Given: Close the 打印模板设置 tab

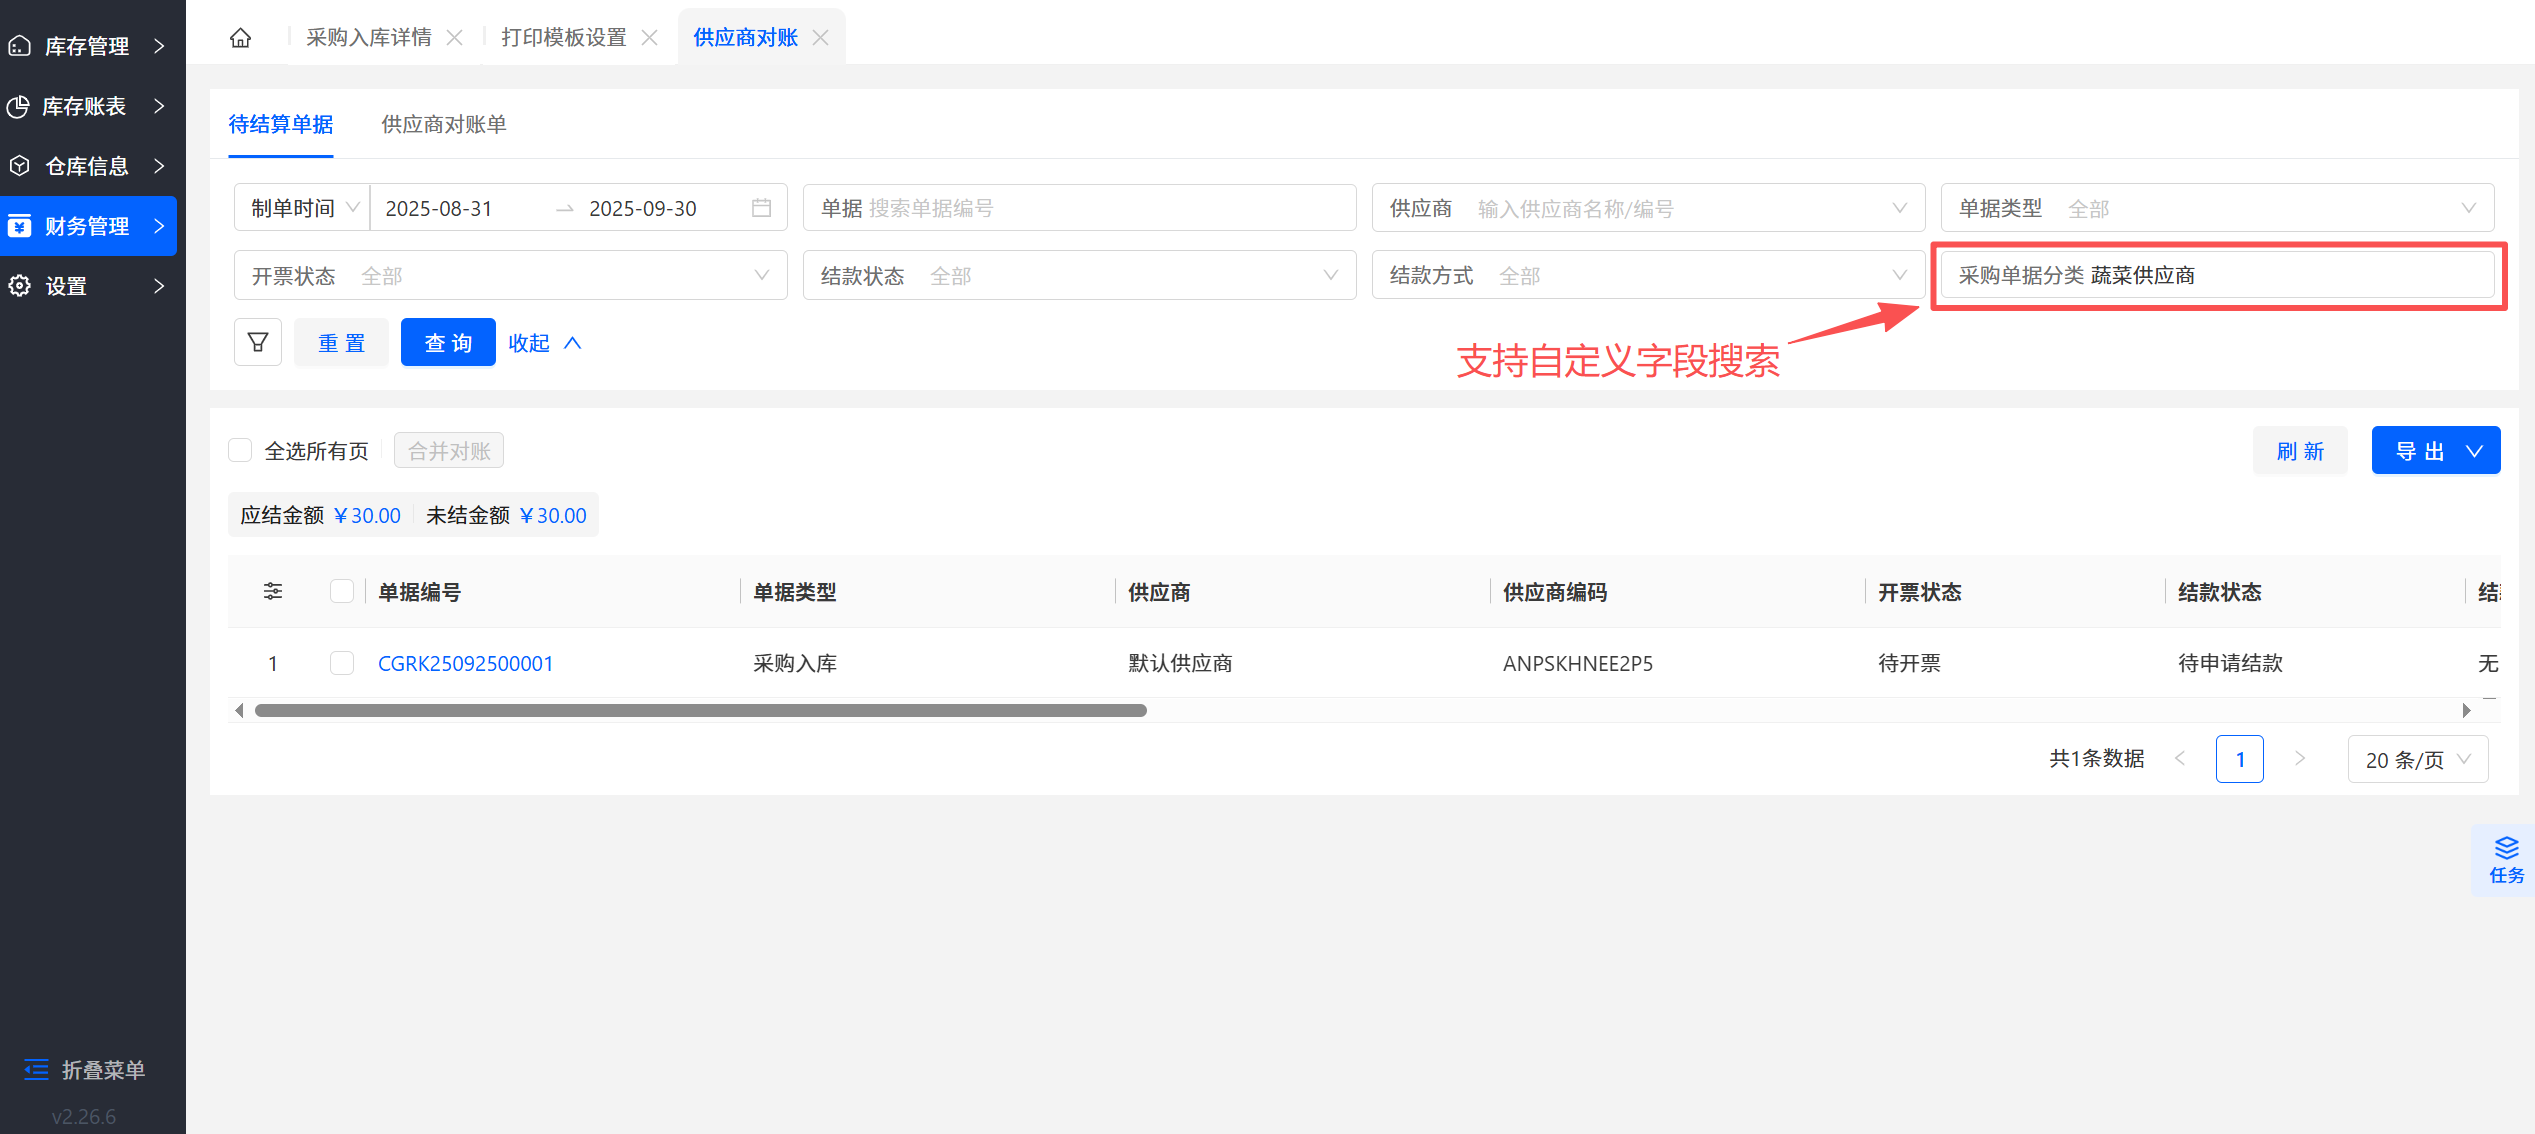Looking at the screenshot, I should coord(650,38).
